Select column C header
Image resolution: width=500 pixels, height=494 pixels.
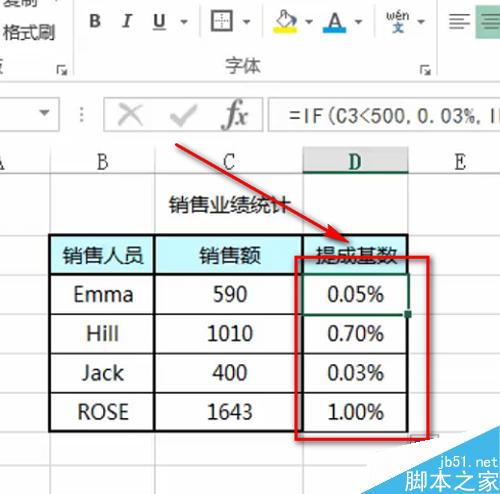pos(229,162)
